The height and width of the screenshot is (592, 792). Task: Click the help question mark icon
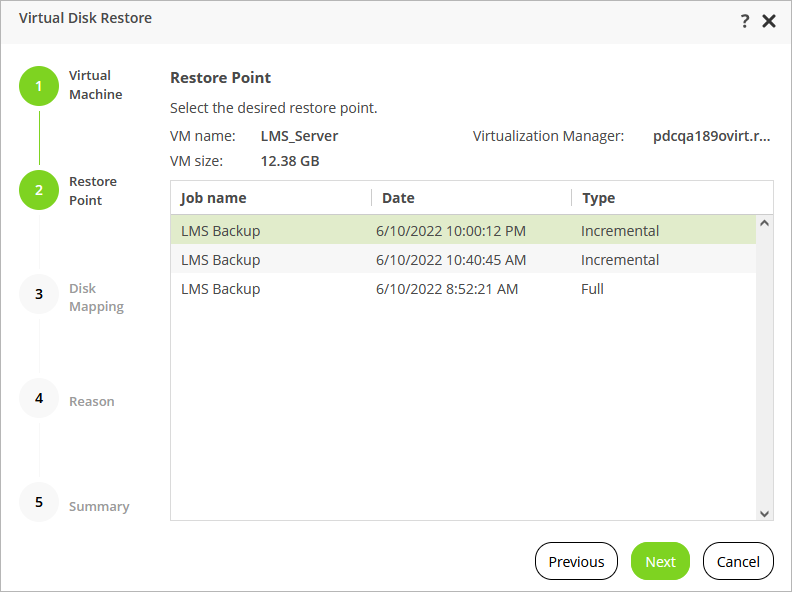click(x=745, y=21)
